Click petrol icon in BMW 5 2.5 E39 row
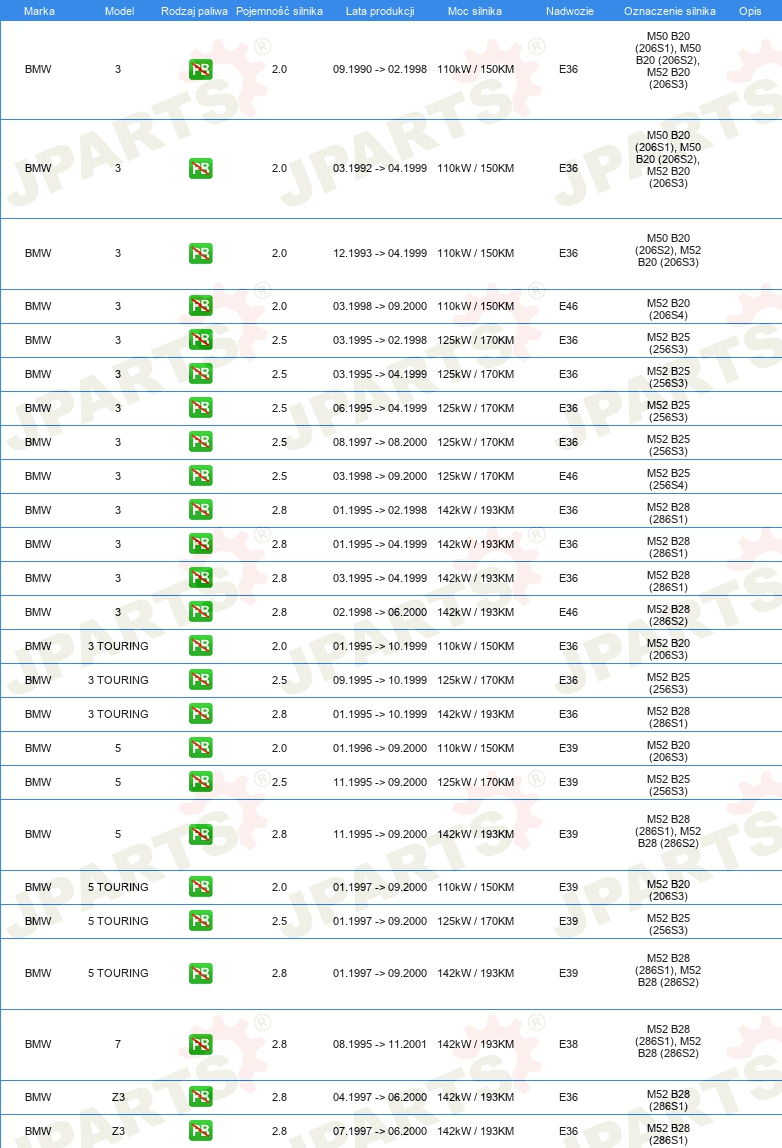This screenshot has height=1148, width=782. tap(201, 782)
